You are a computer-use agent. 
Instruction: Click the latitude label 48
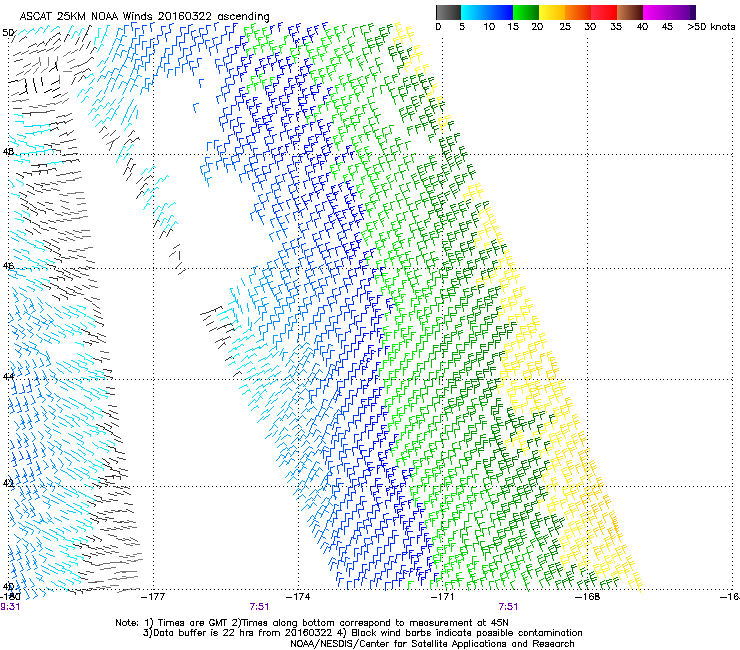[8, 152]
